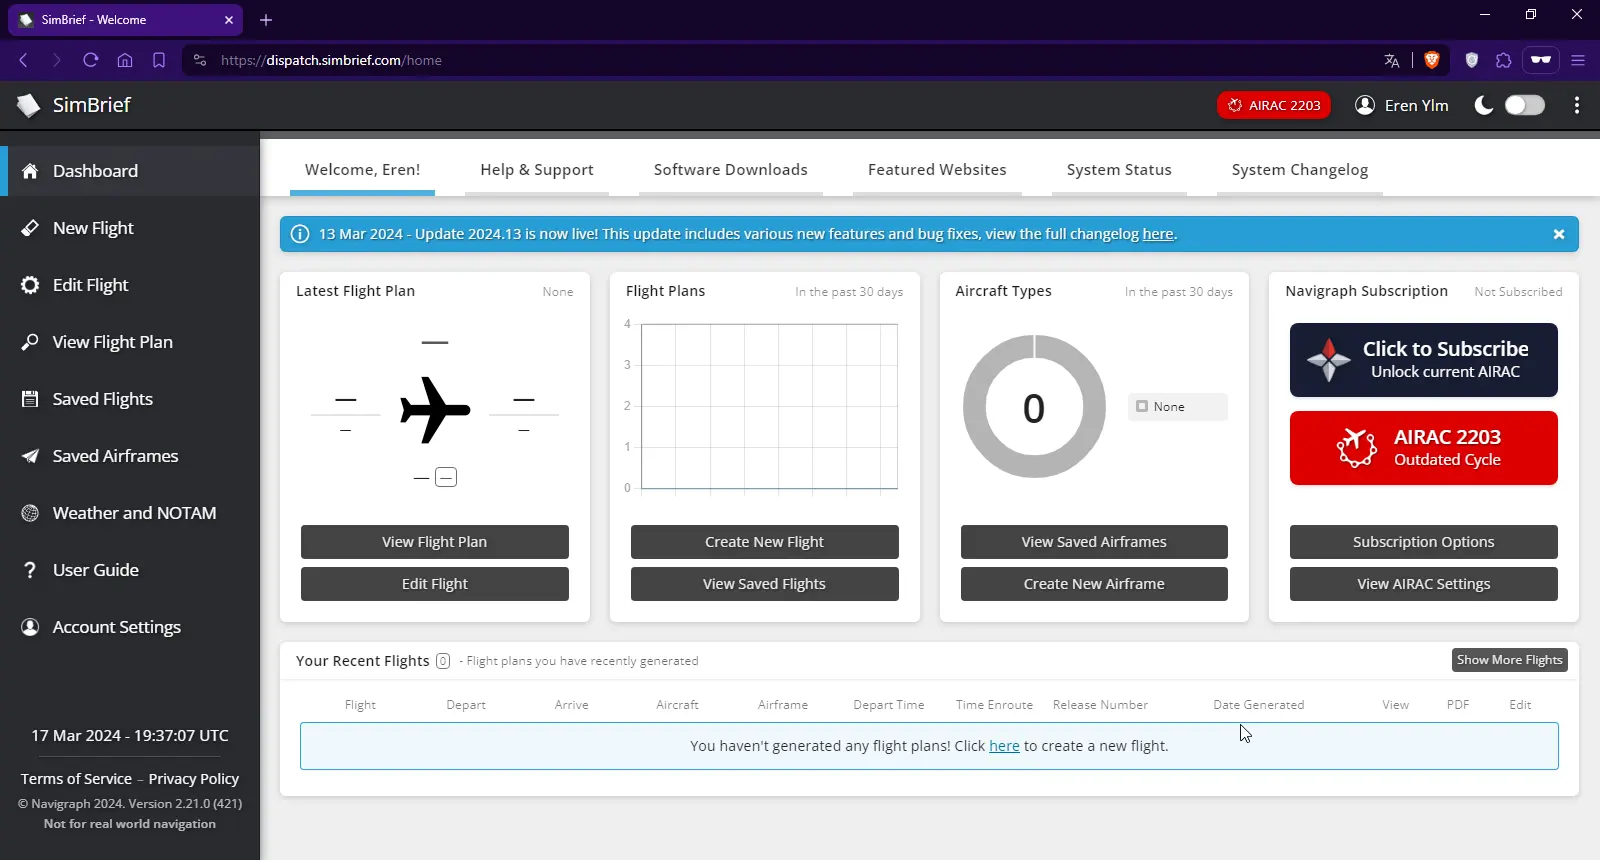The height and width of the screenshot is (860, 1600).
Task: Click the VPN shield icon in toolbar
Action: coord(1471,60)
